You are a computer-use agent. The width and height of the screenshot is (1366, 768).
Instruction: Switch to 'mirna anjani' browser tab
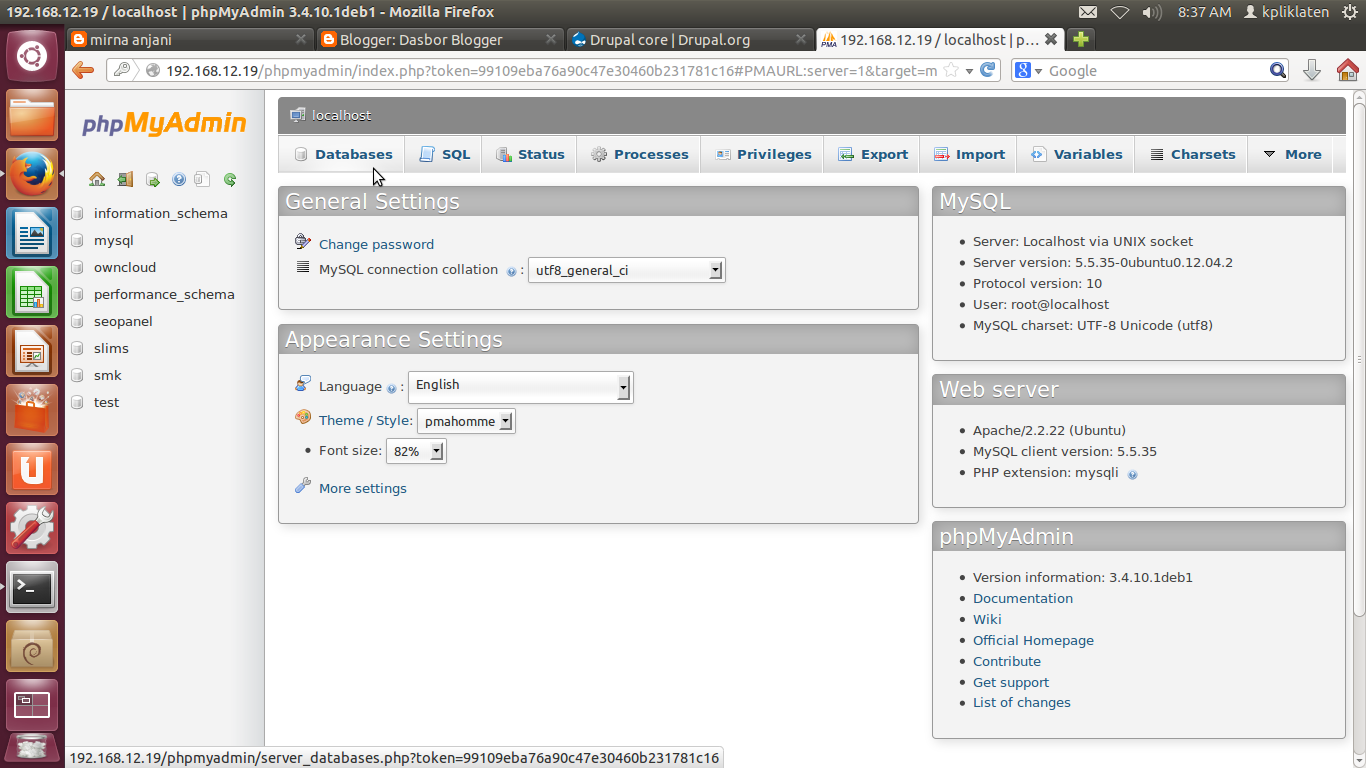coord(190,40)
